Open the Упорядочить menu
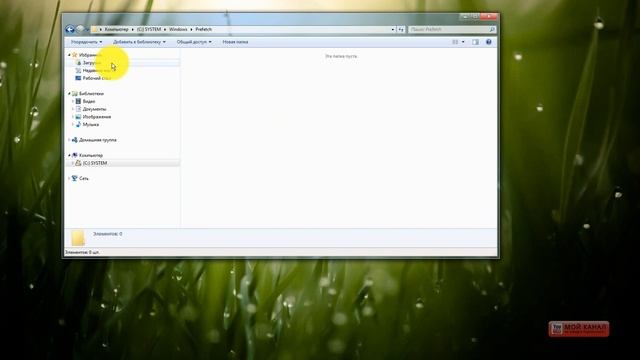Screen dimensions: 640x360 point(87,42)
